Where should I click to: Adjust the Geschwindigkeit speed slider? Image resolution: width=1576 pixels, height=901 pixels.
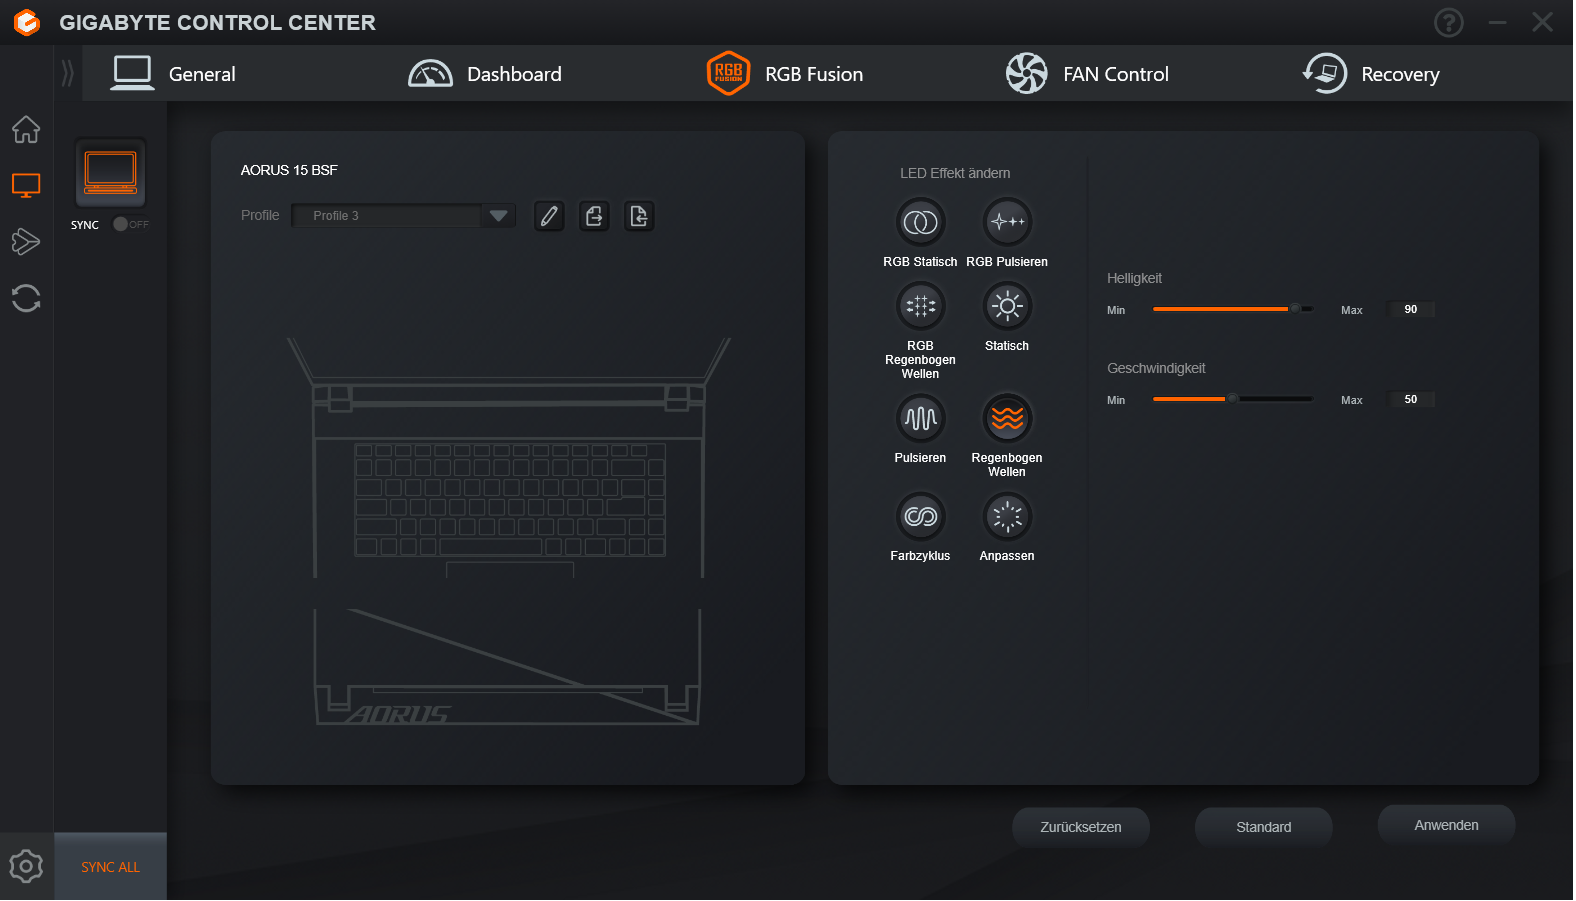[1233, 399]
